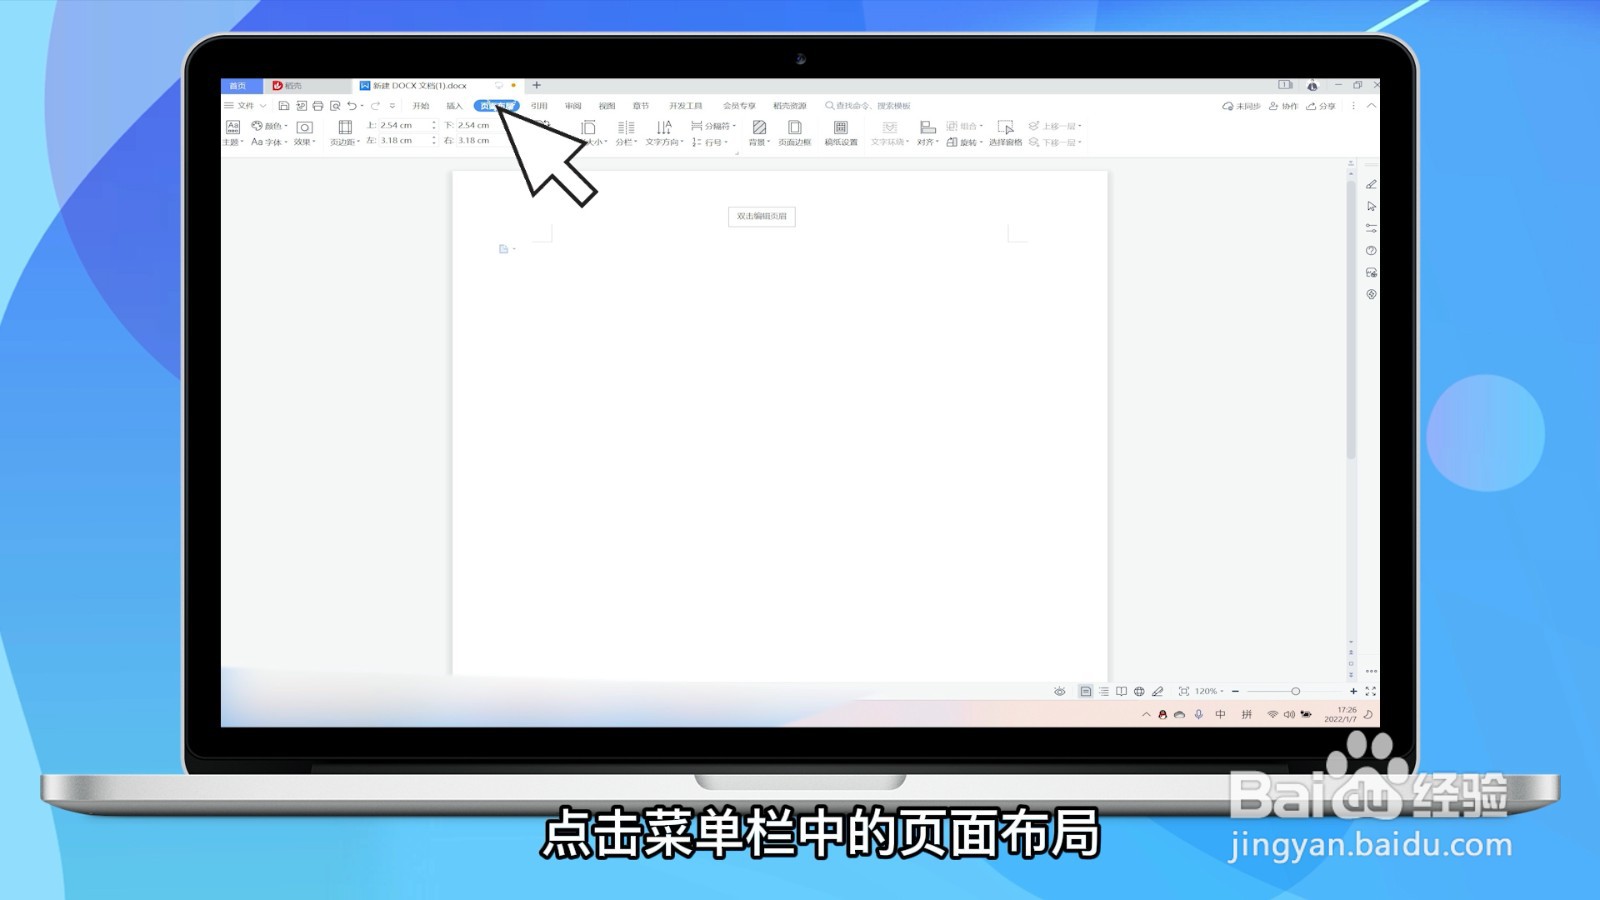
Task: Click the eye protection mode icon
Action: click(x=1060, y=691)
